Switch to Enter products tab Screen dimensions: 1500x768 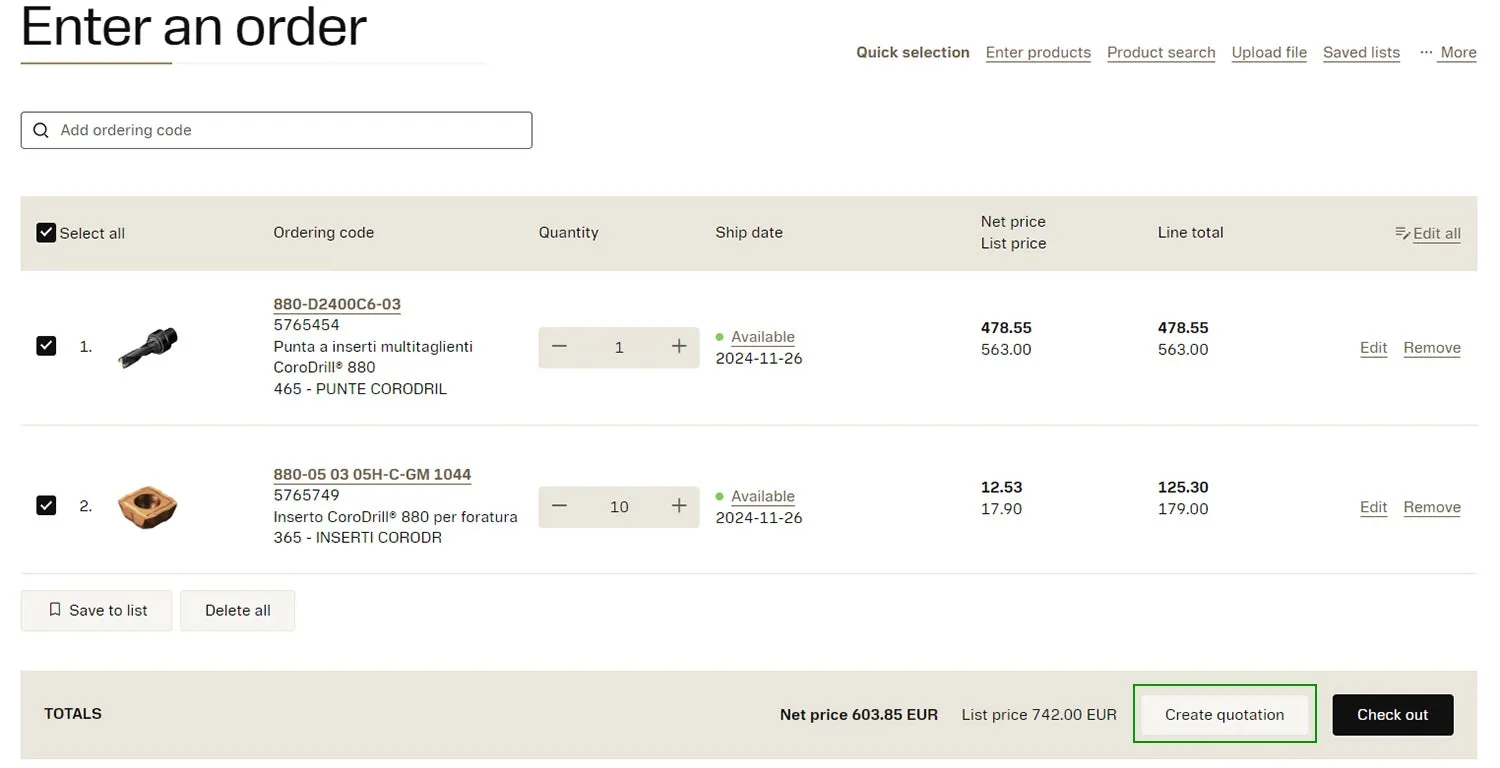(x=1038, y=52)
